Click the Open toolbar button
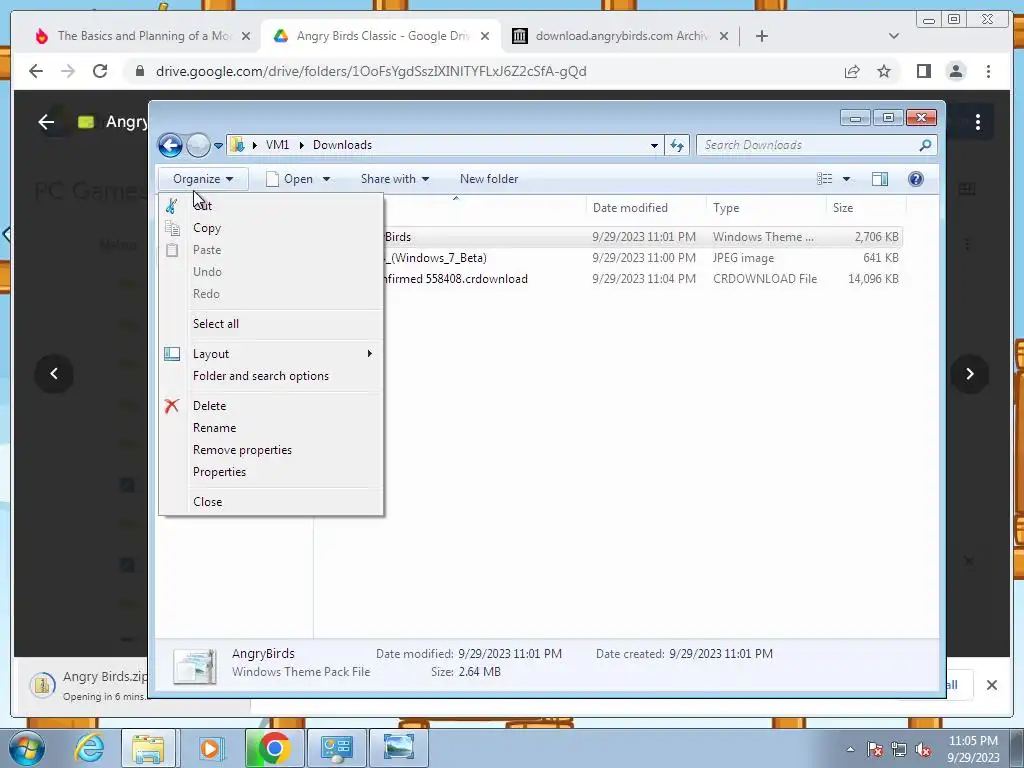The width and height of the screenshot is (1024, 768). pyautogui.click(x=290, y=179)
